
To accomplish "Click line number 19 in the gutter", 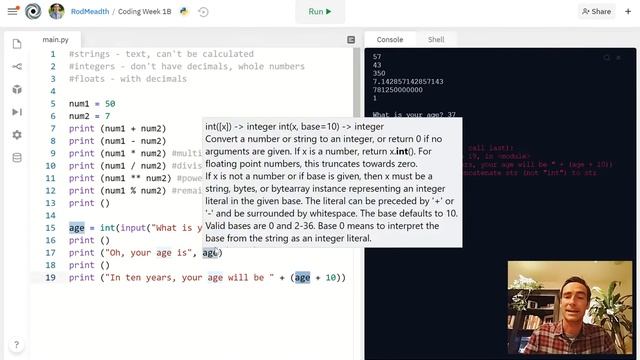I will [x=51, y=278].
